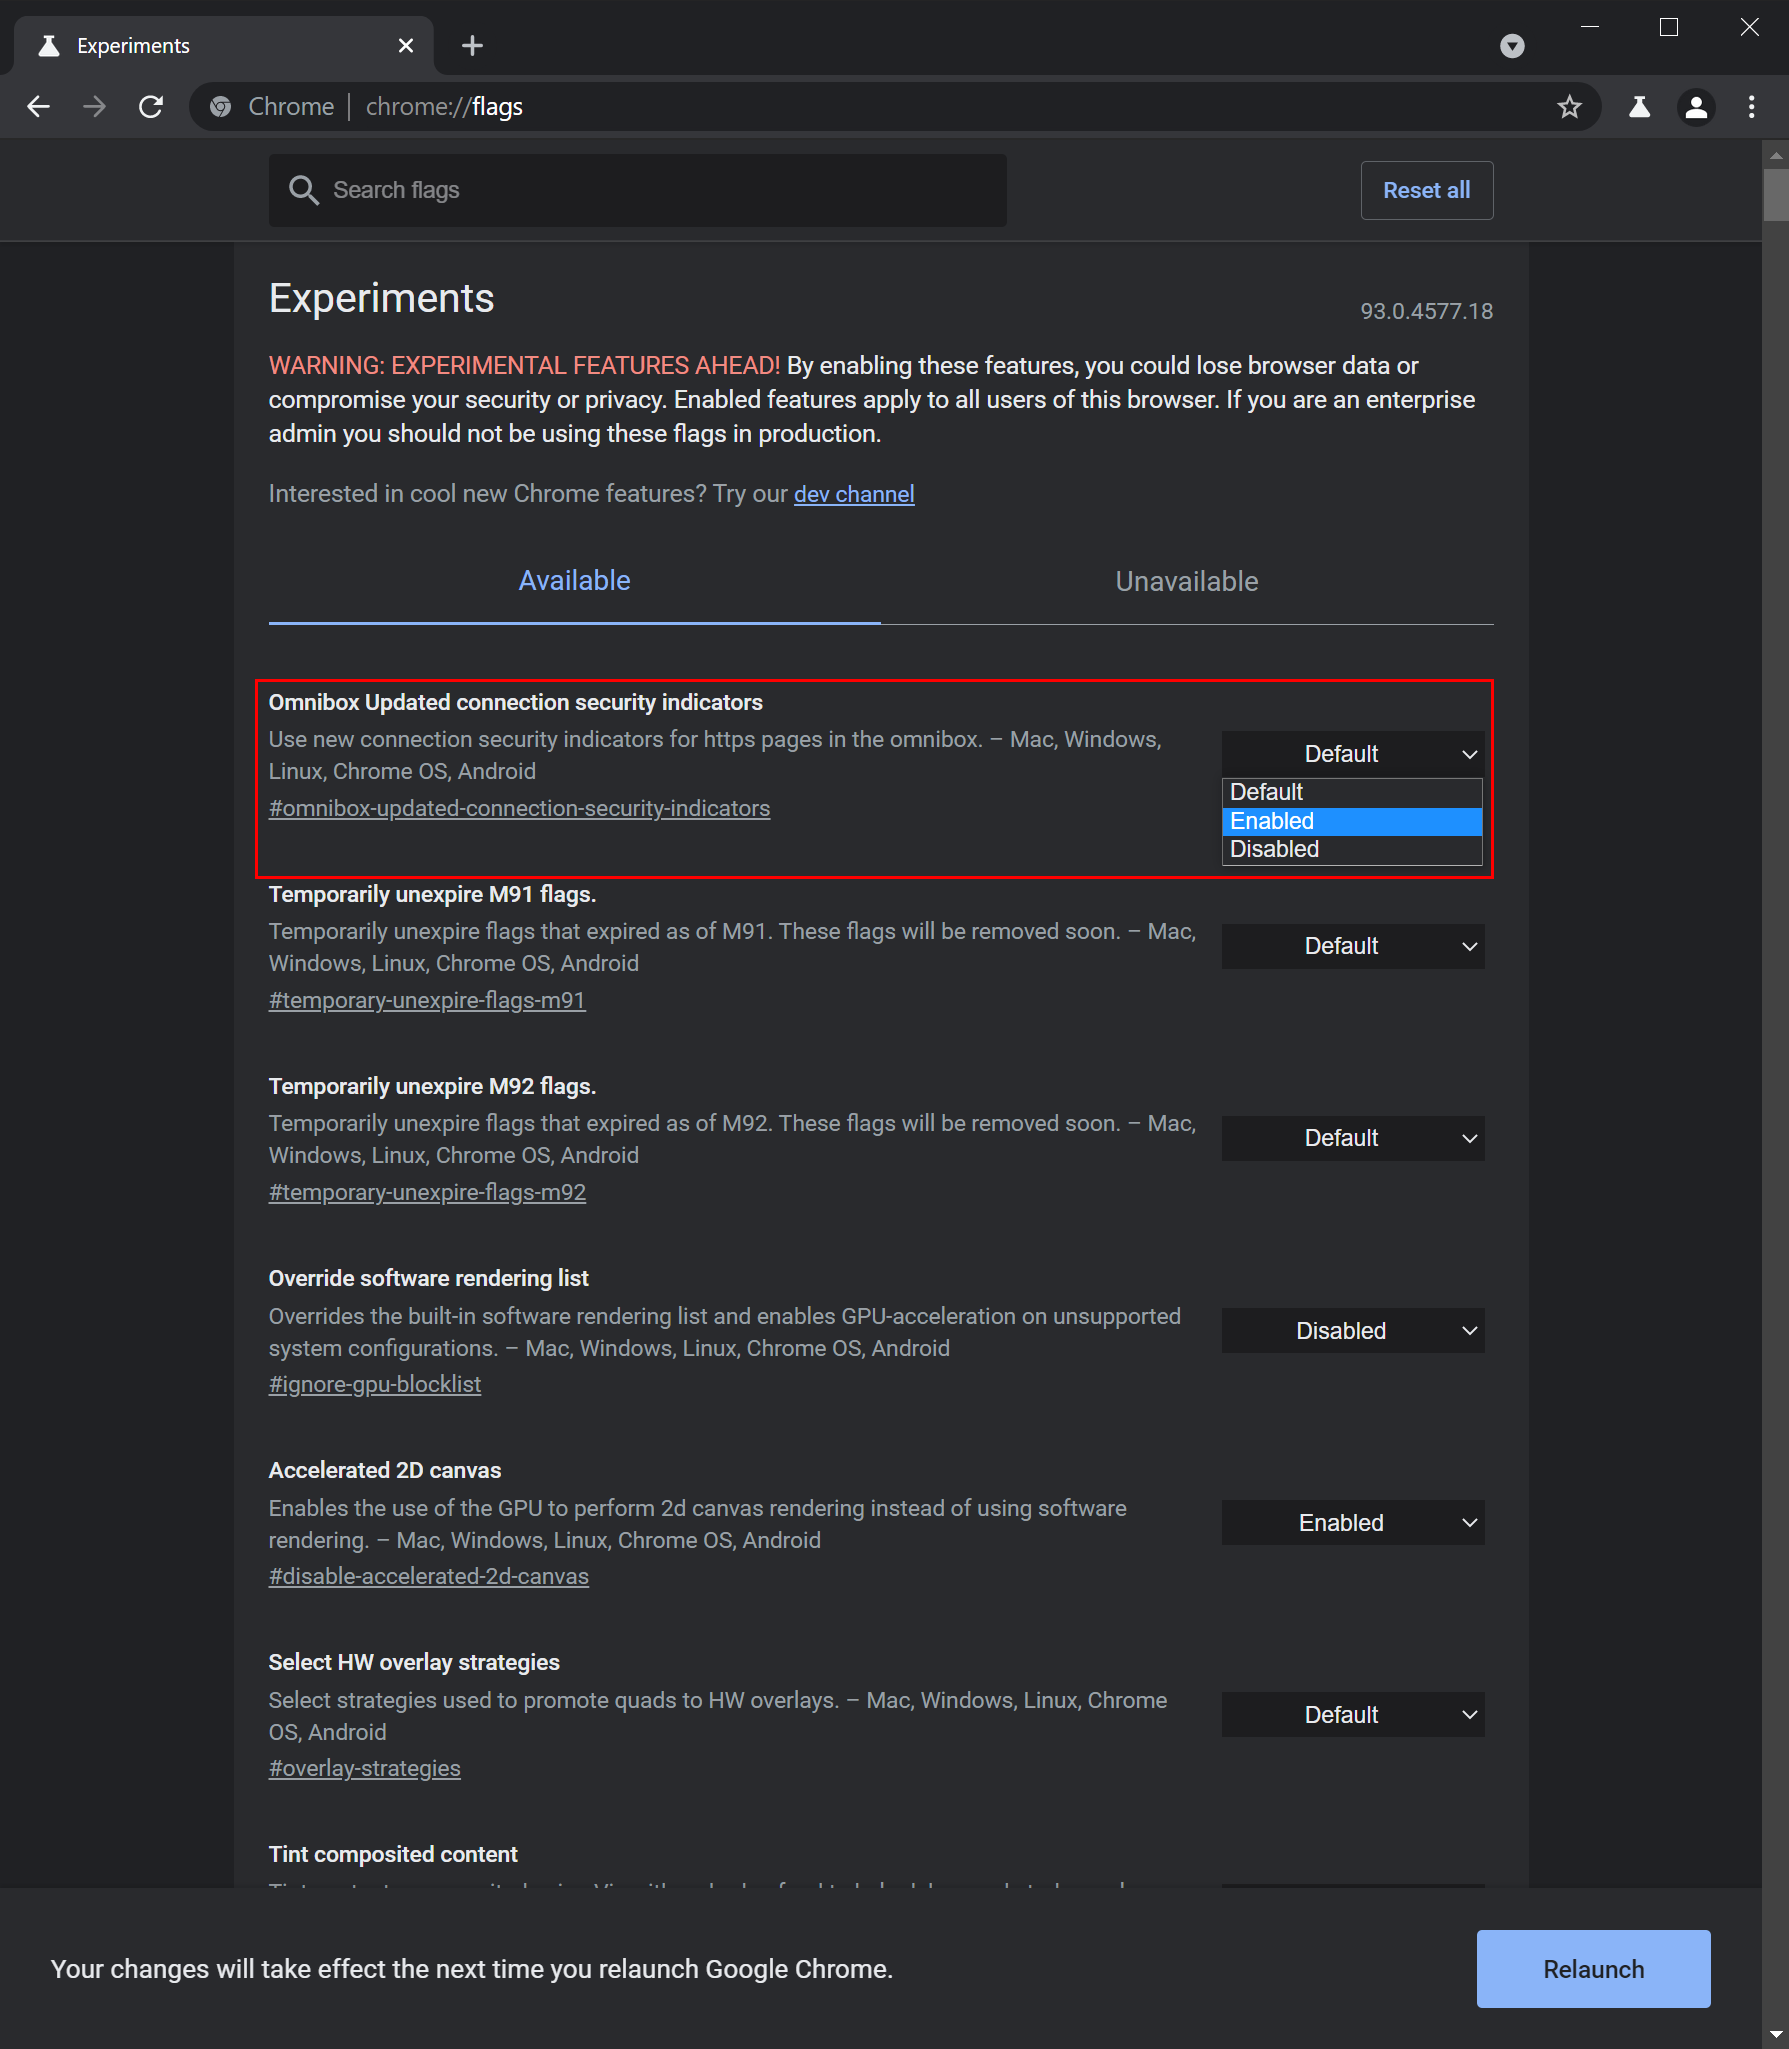Open the #ignore-gpu-blocklist link
The height and width of the screenshot is (2049, 1789).
pyautogui.click(x=375, y=1384)
